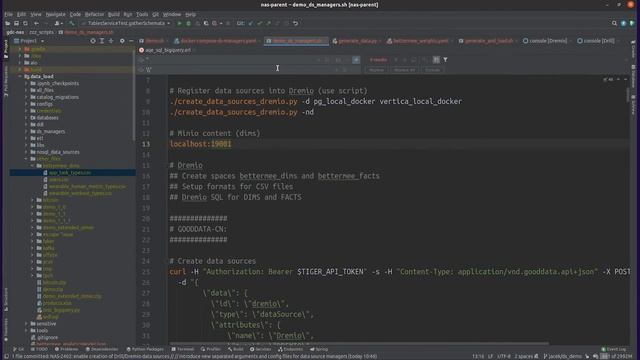Open the Edit menu
This screenshot has height=360, width=640.
pyautogui.click(x=21, y=14)
